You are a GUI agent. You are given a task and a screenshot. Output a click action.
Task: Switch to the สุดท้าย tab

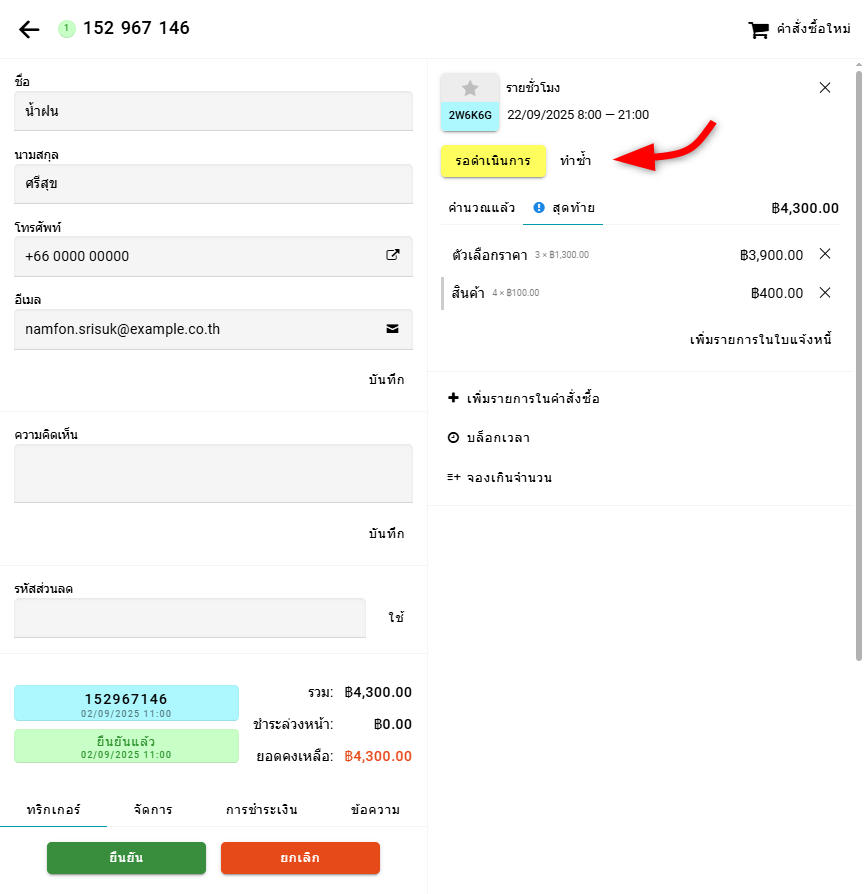(565, 208)
